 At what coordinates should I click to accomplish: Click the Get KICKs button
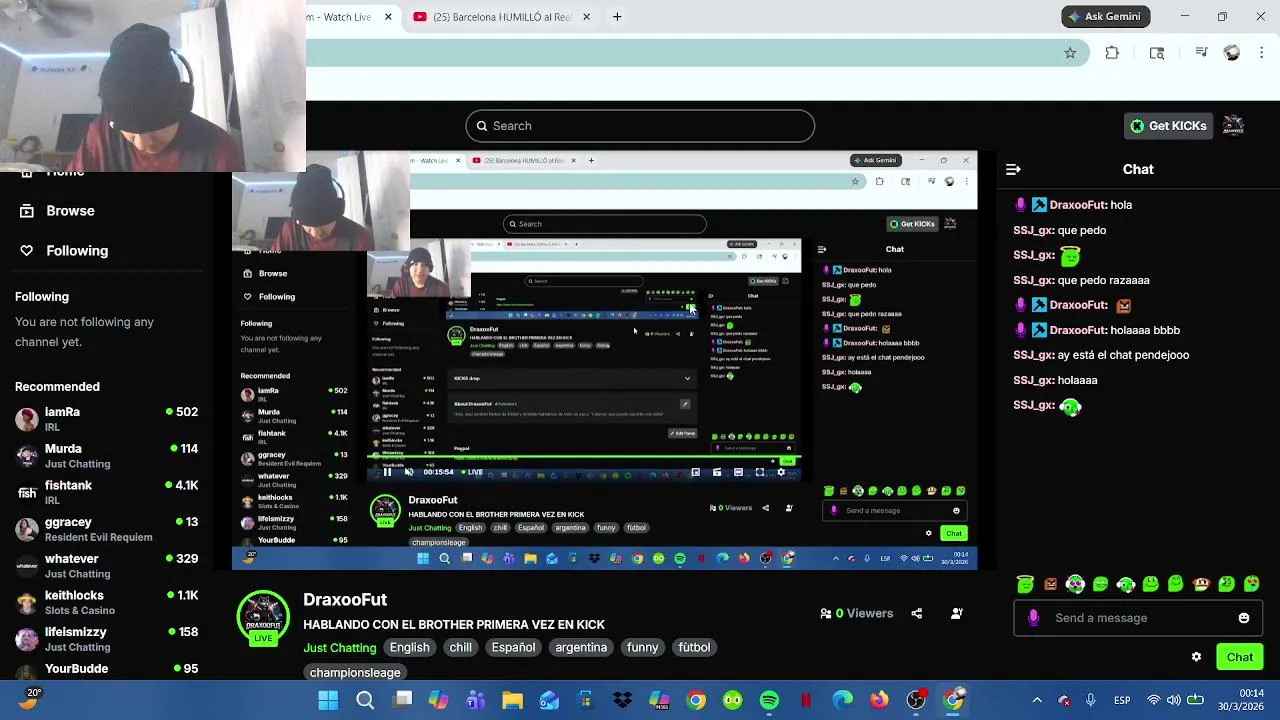[x=1168, y=126]
